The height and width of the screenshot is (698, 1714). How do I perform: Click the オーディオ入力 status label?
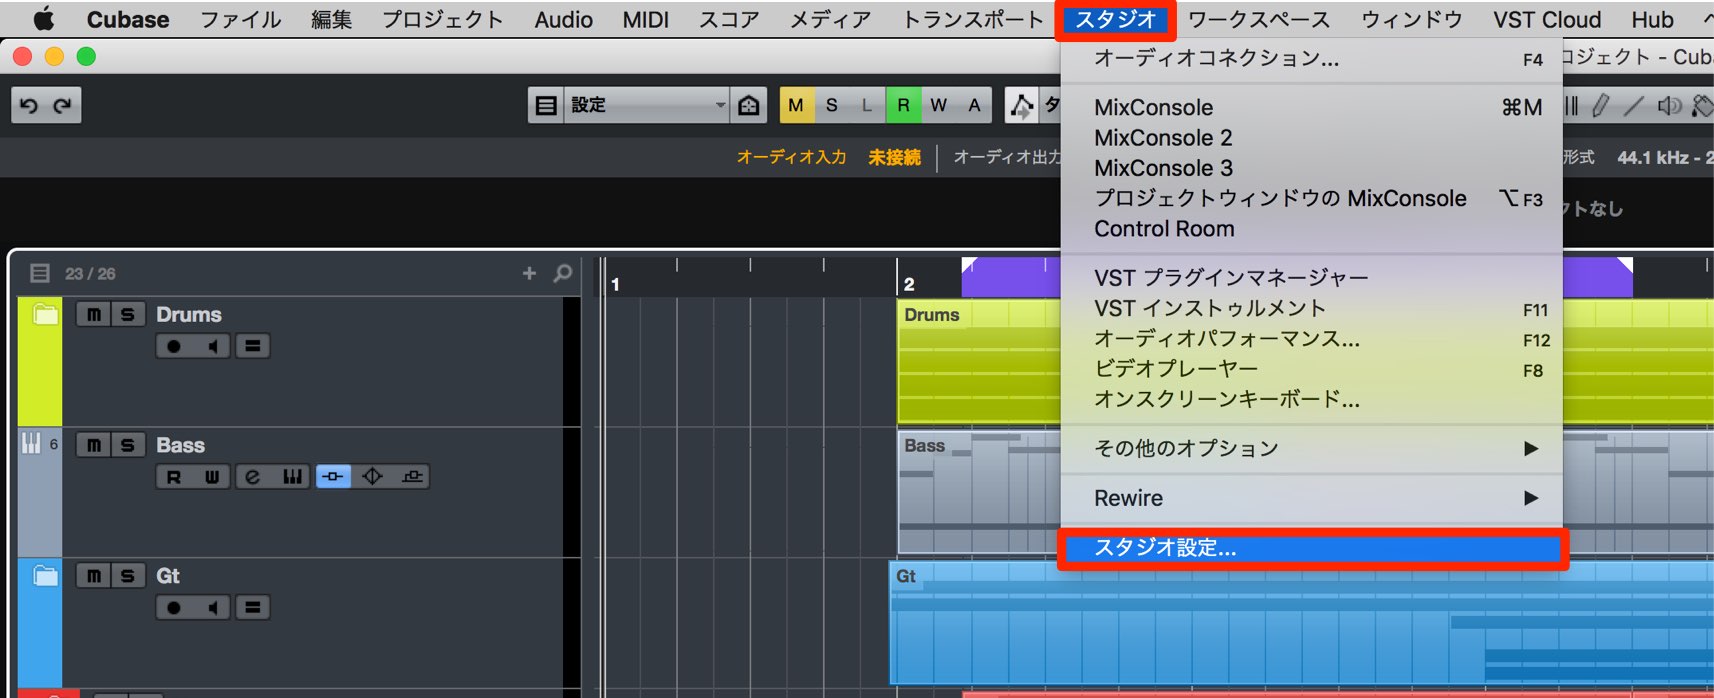(791, 157)
